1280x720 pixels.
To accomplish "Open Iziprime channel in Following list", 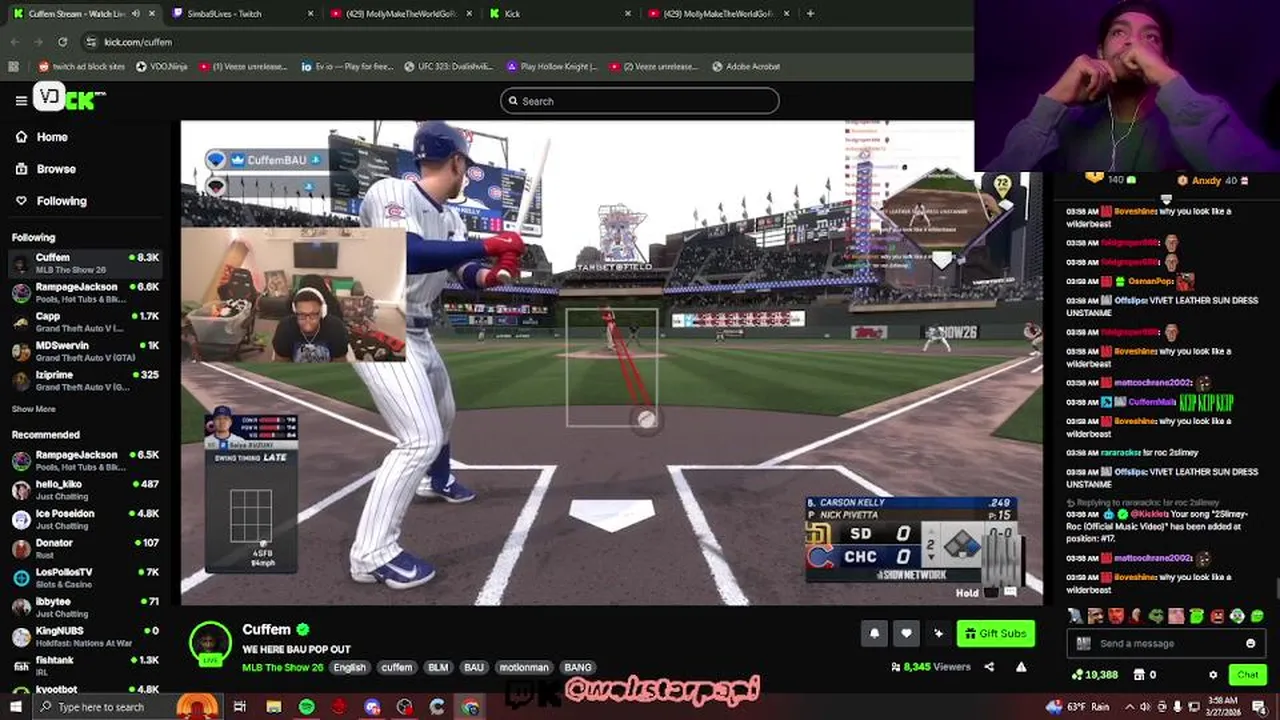I will tap(85, 380).
